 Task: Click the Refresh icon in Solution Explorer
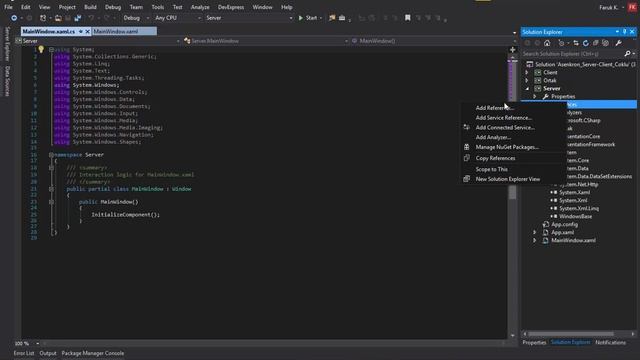586,43
